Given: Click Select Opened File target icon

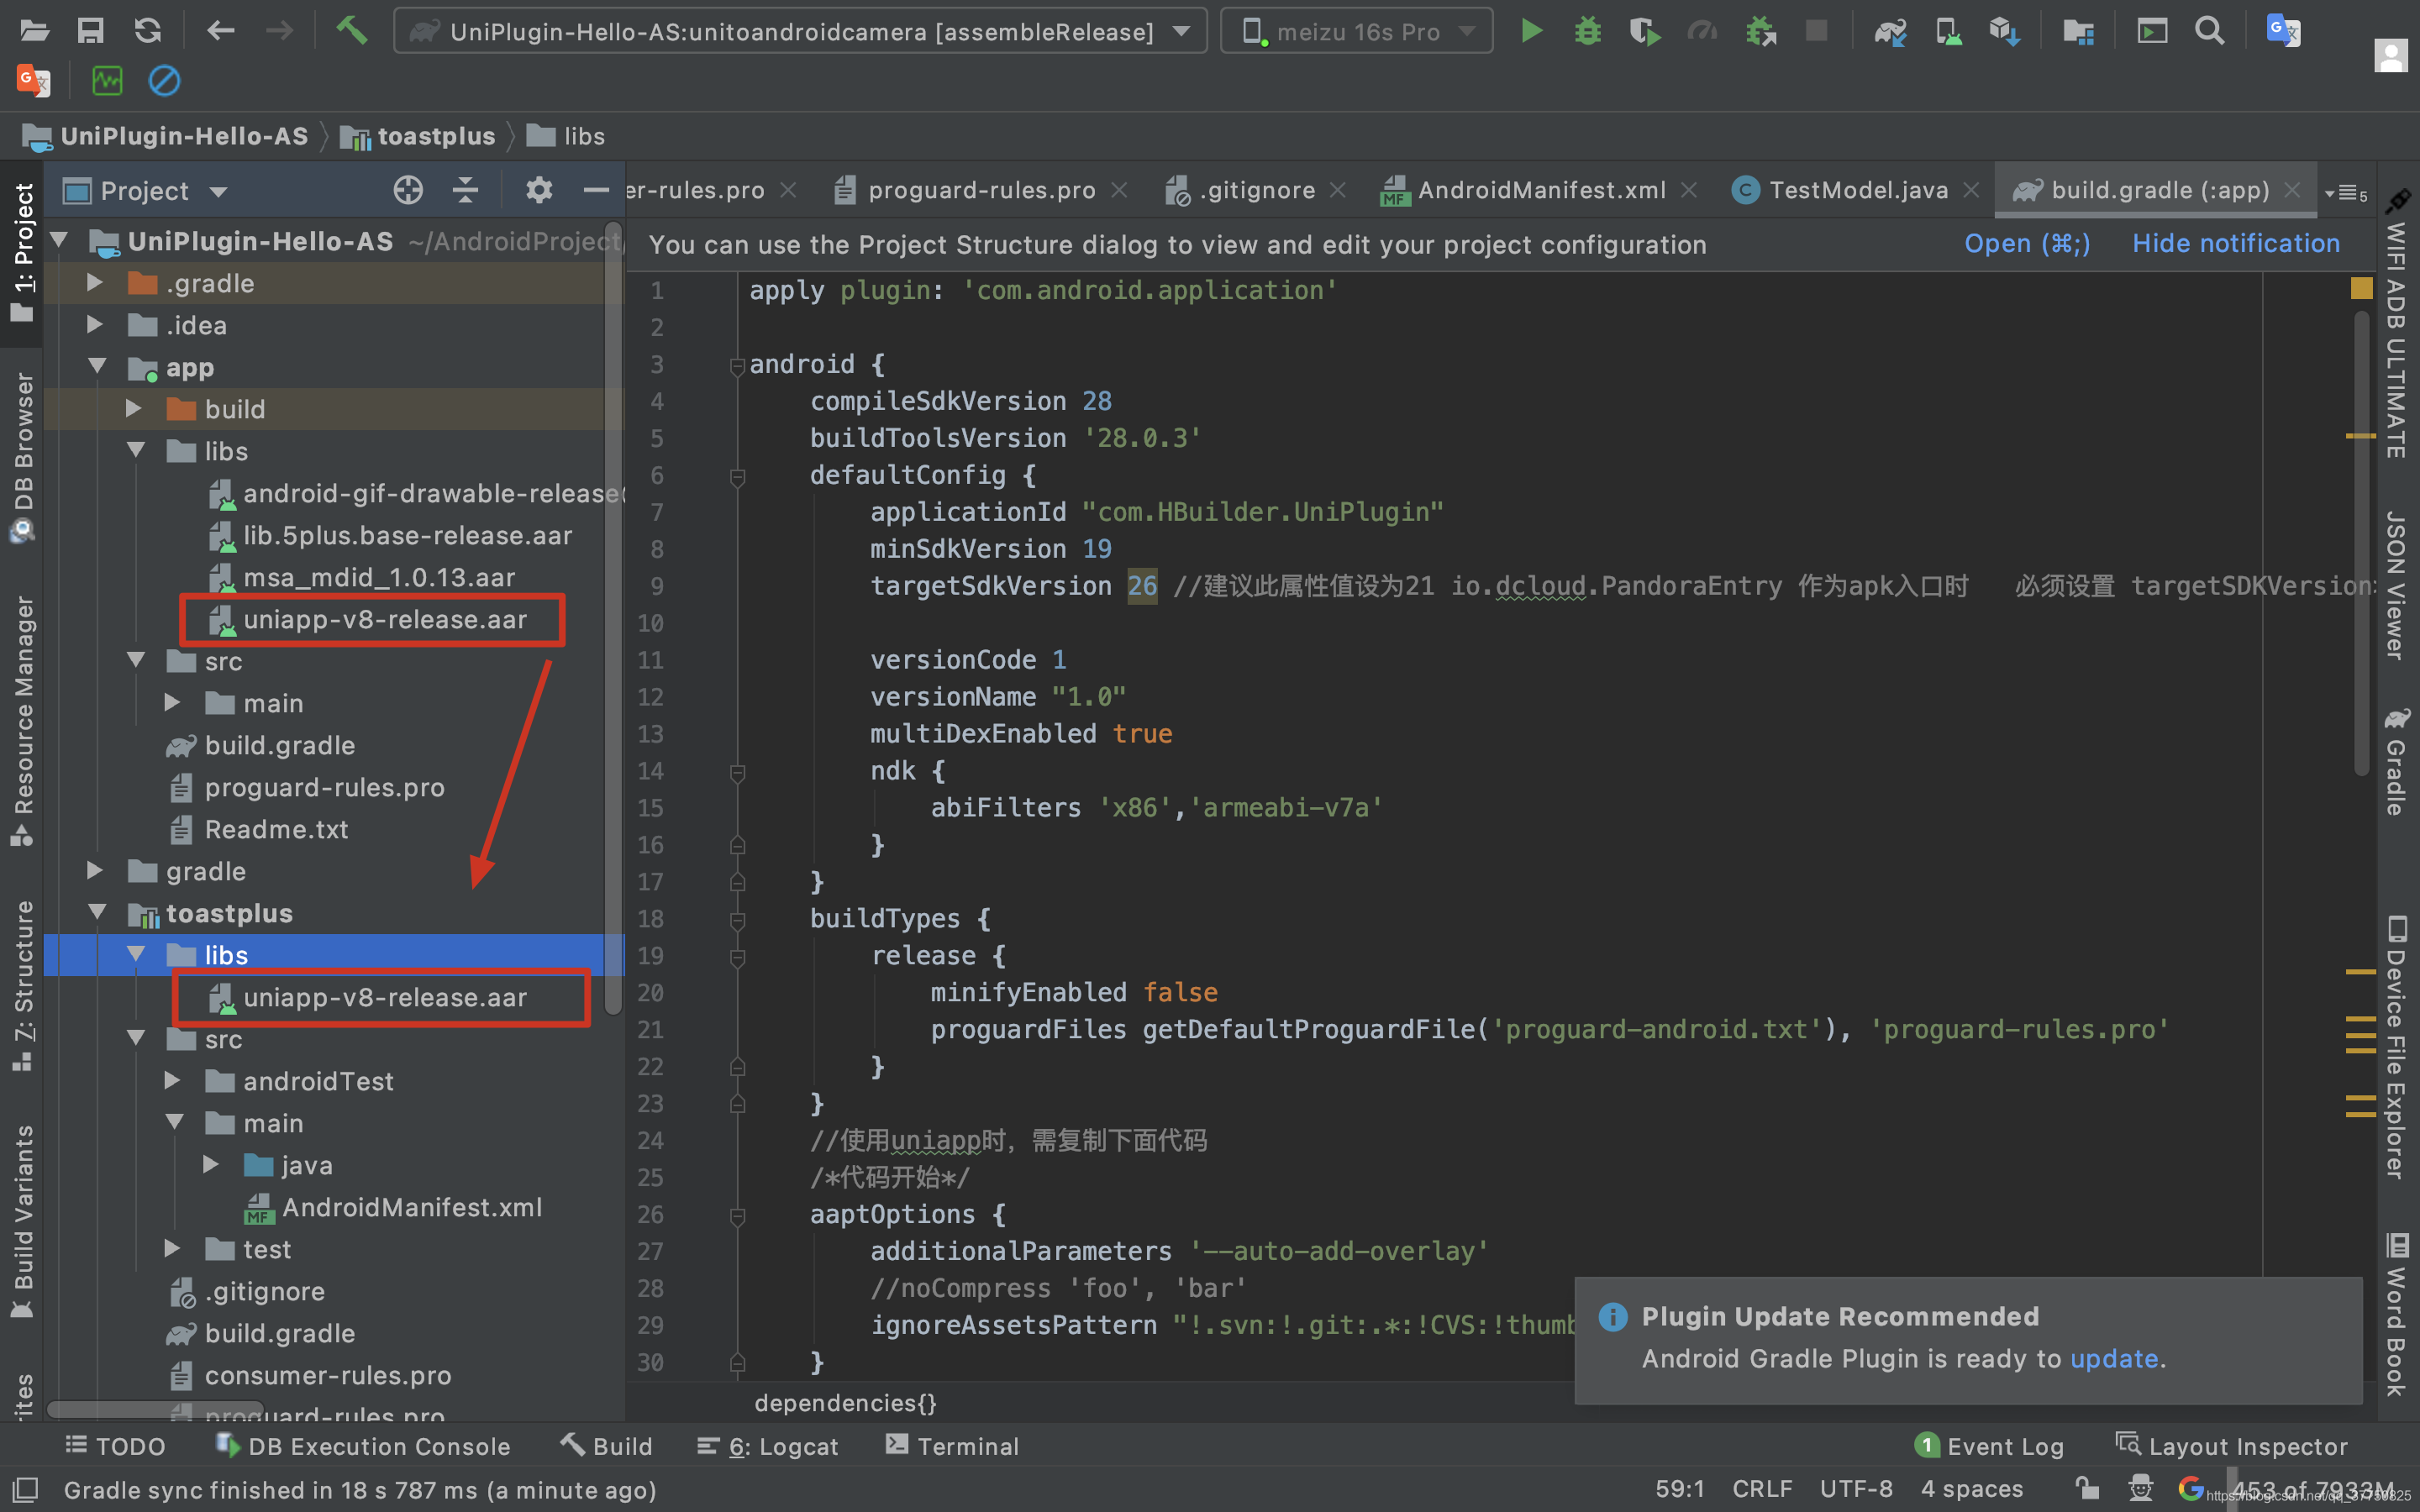Looking at the screenshot, I should point(408,190).
